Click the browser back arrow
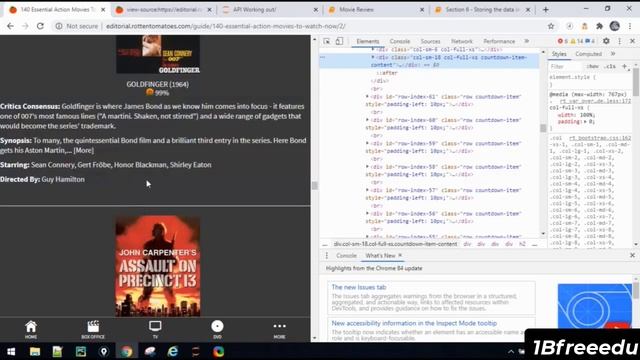640x360 pixels. (10, 26)
